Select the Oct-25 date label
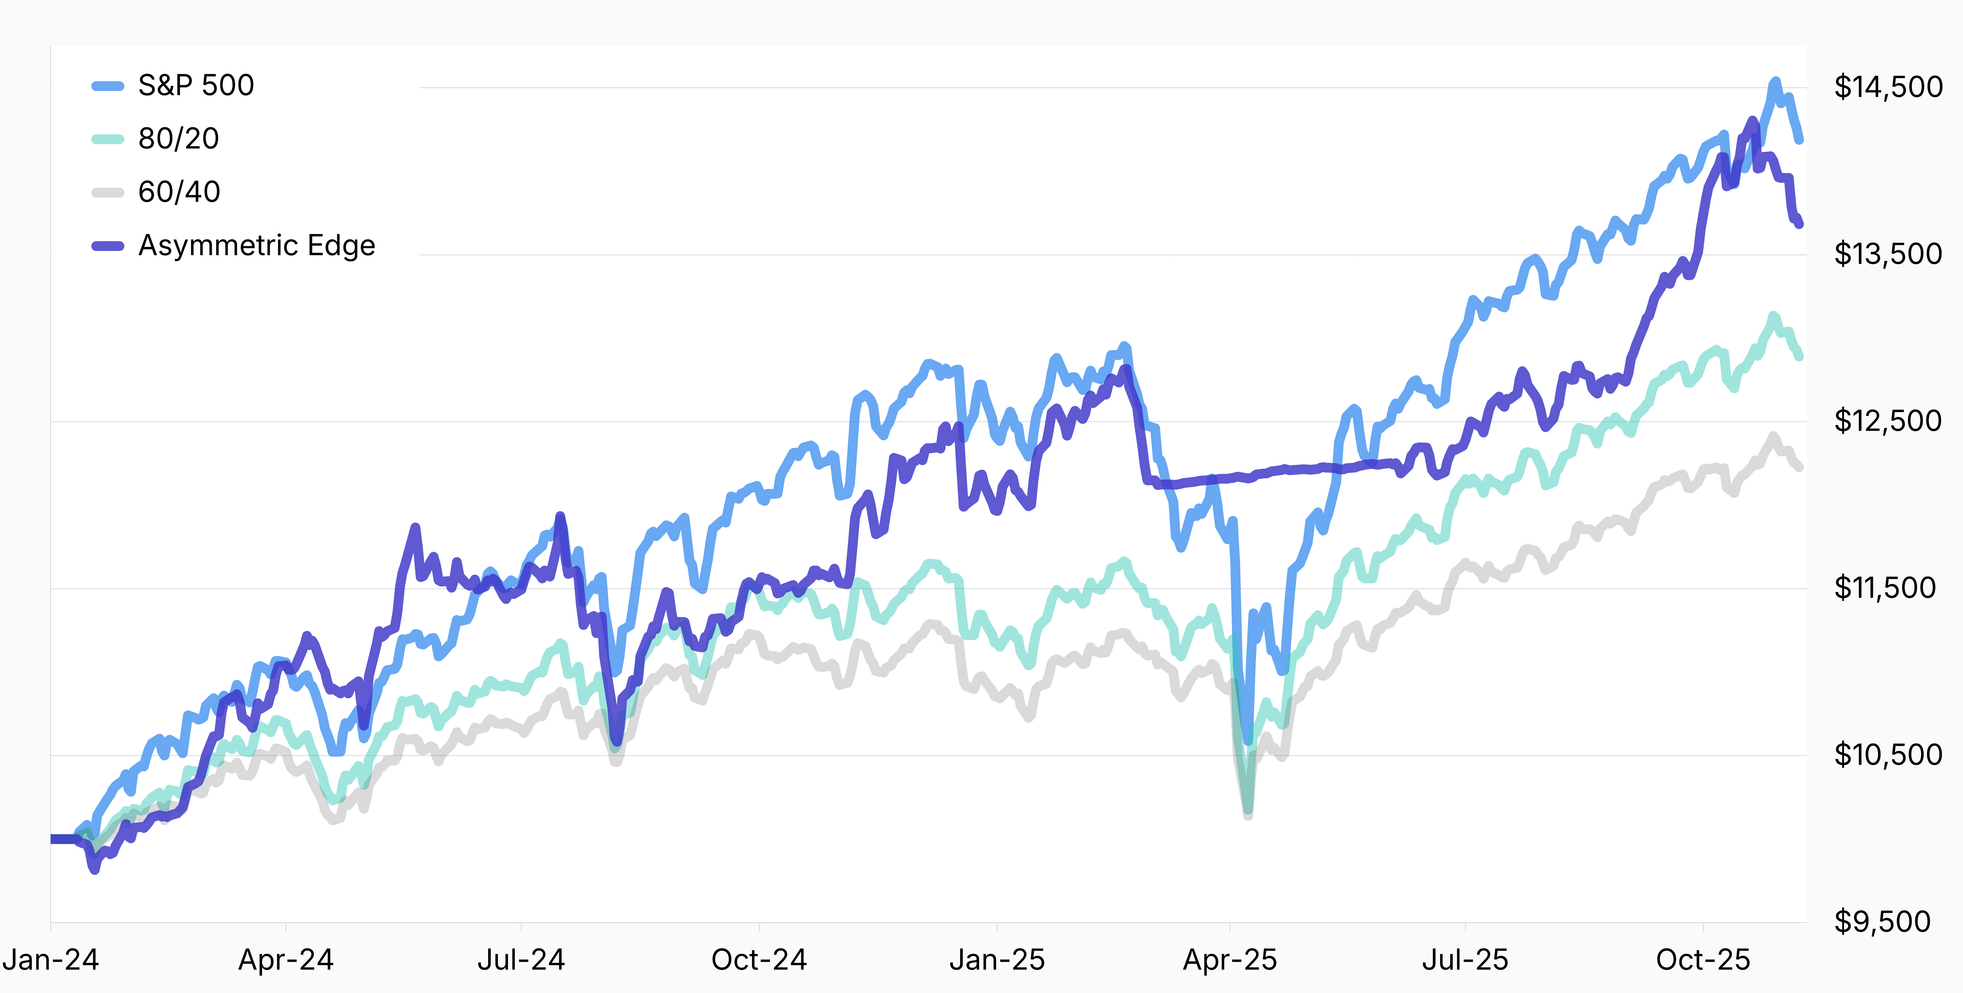The width and height of the screenshot is (1963, 993). tap(1703, 961)
